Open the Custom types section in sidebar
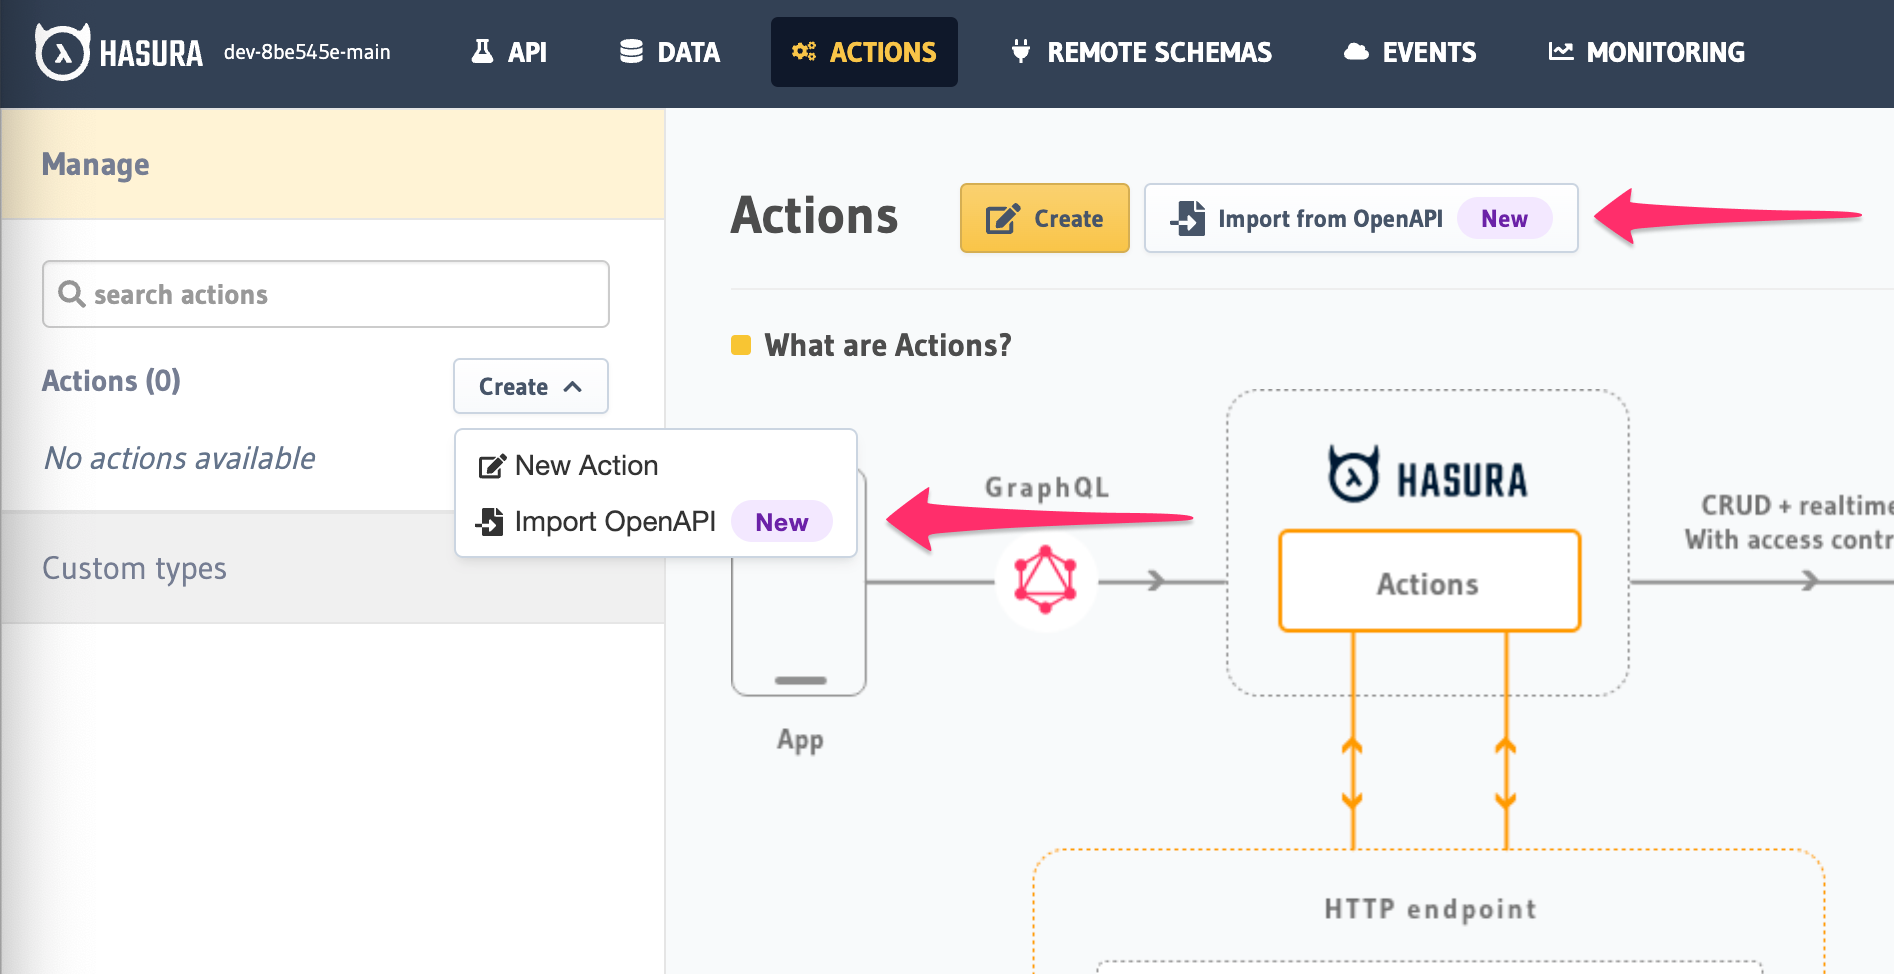 [x=134, y=567]
